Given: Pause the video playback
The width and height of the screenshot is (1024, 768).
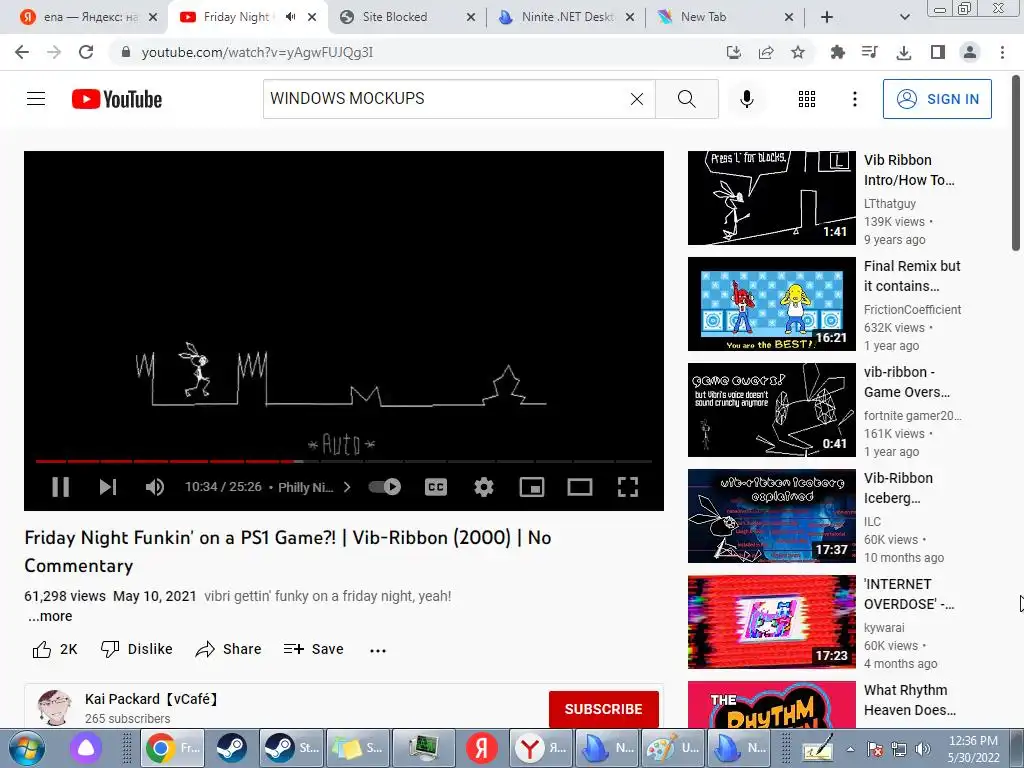Looking at the screenshot, I should 60,487.
